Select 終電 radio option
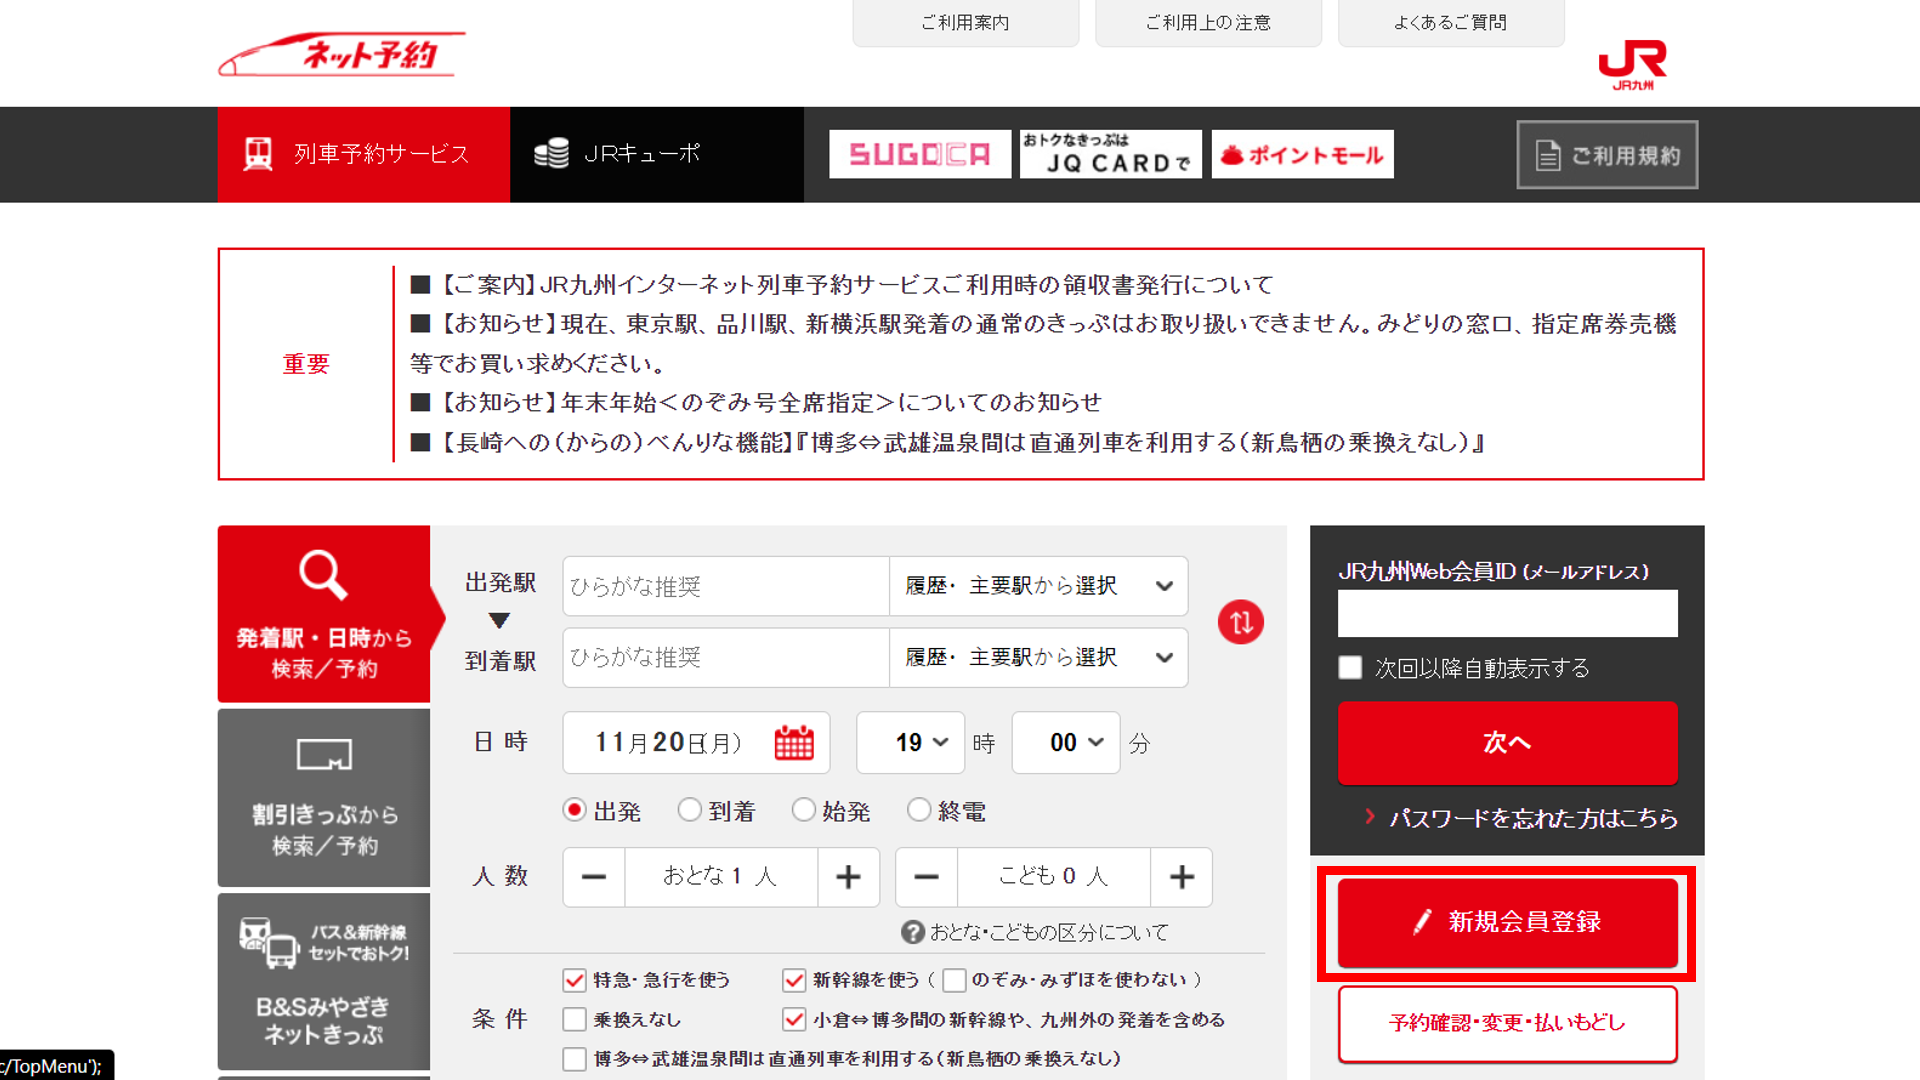The width and height of the screenshot is (1920, 1080). click(919, 810)
